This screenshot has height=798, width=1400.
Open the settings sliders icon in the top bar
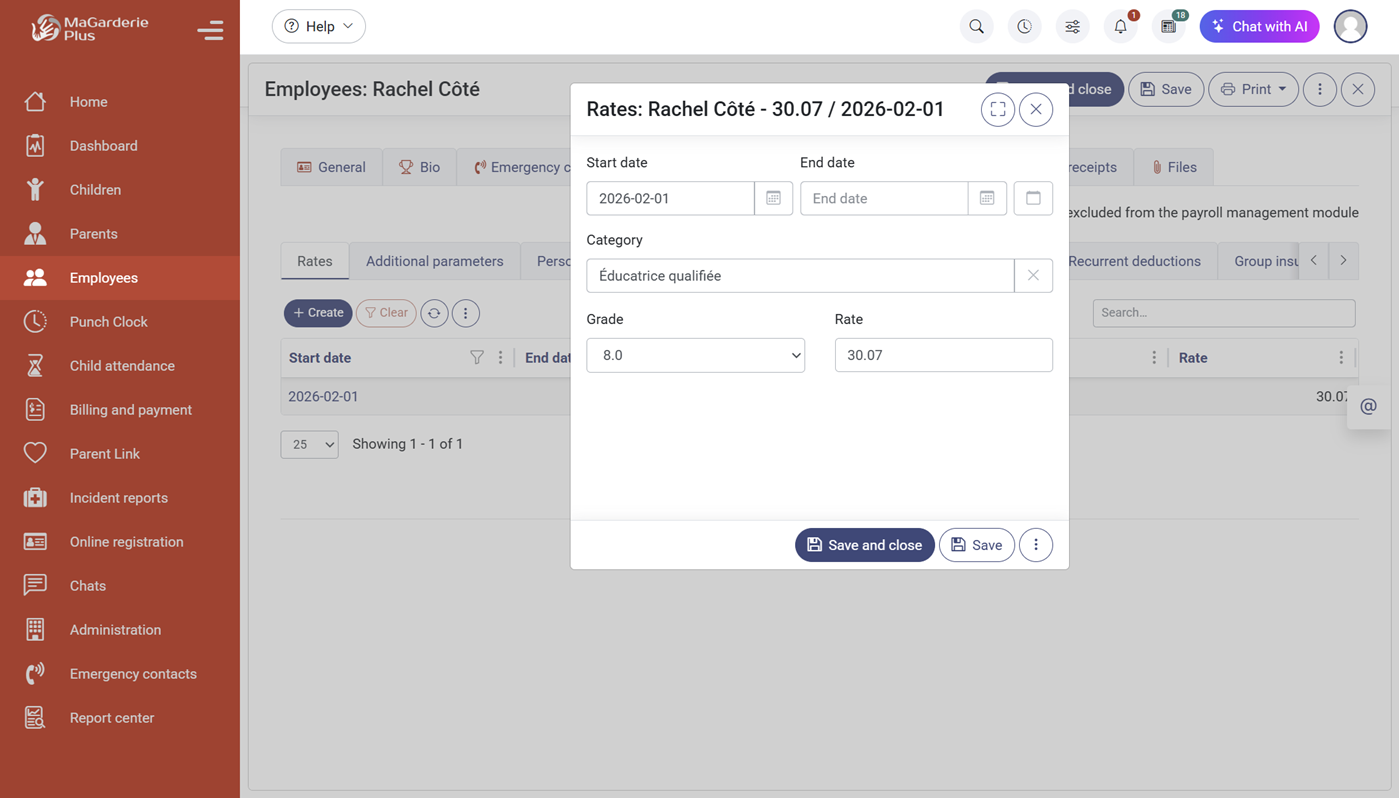tap(1072, 27)
